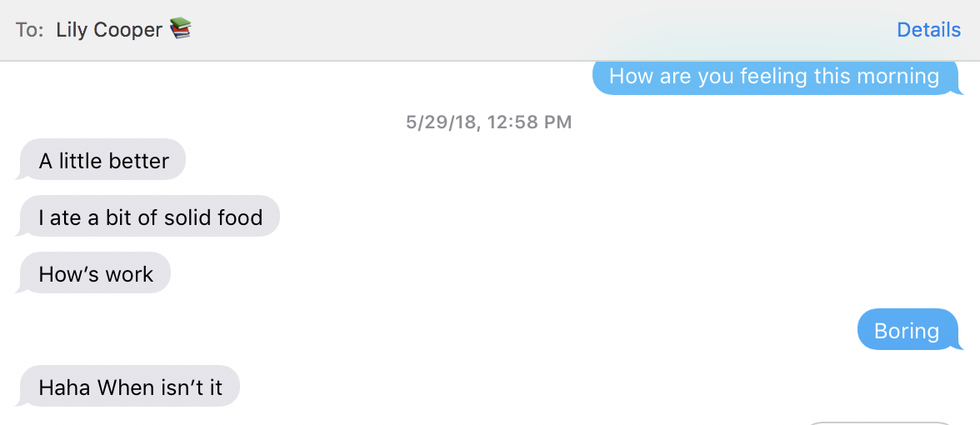Open the conversation Details

pos(928,30)
